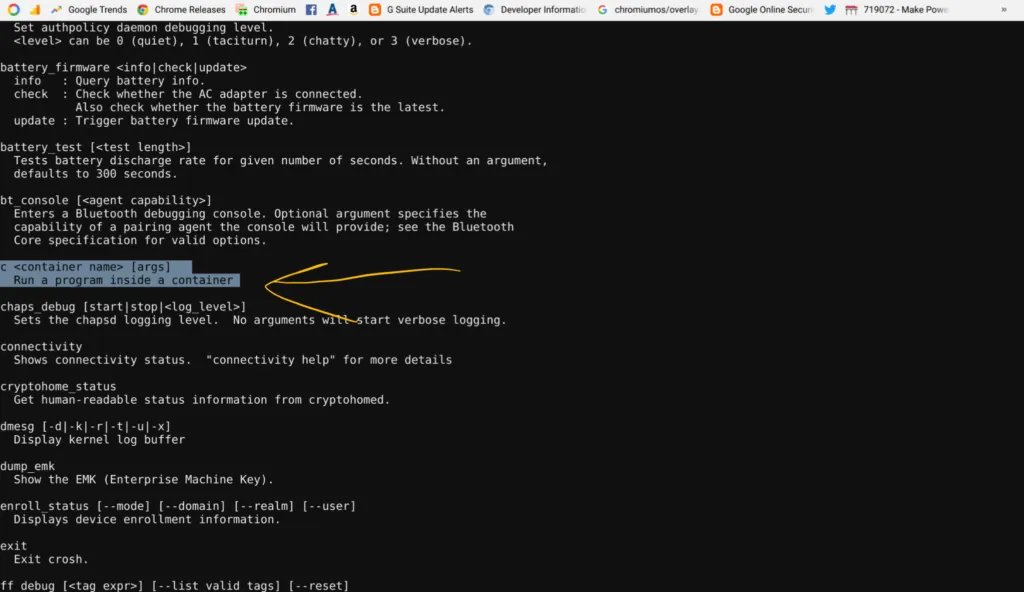Open the blue letter A bookmark icon
The image size is (1024, 592).
[x=332, y=9]
